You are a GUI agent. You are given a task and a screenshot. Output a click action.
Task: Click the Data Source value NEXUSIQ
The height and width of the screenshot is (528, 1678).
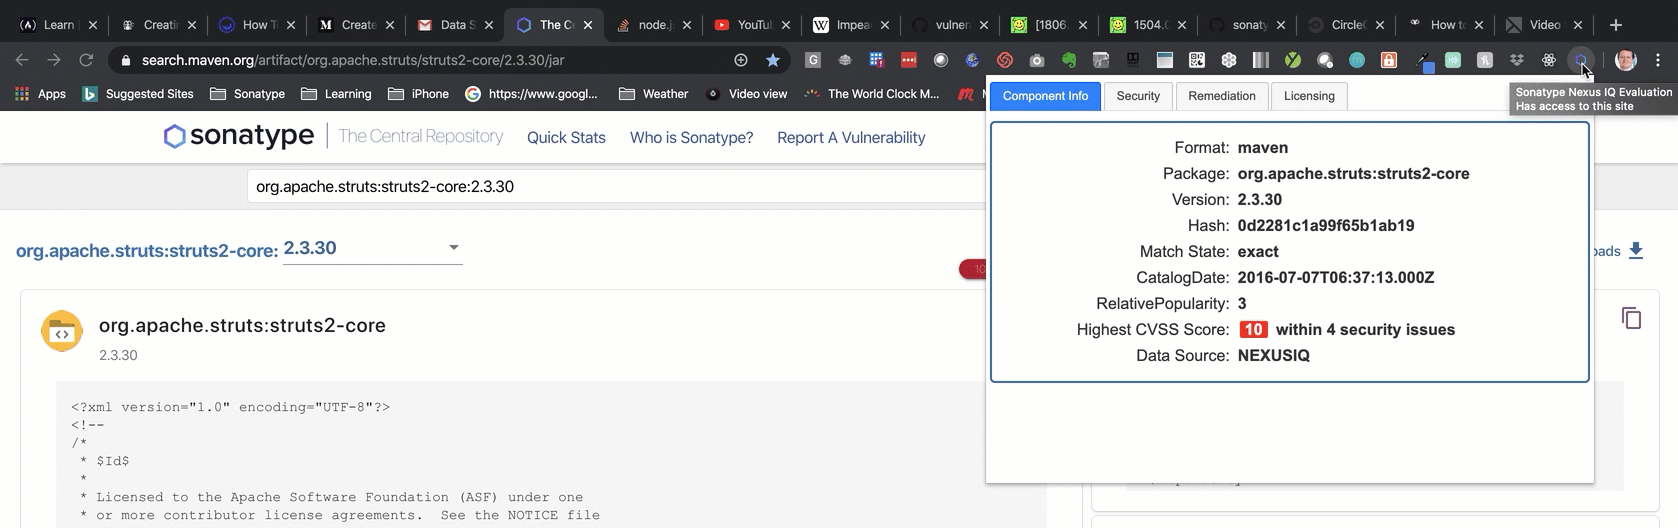1273,355
